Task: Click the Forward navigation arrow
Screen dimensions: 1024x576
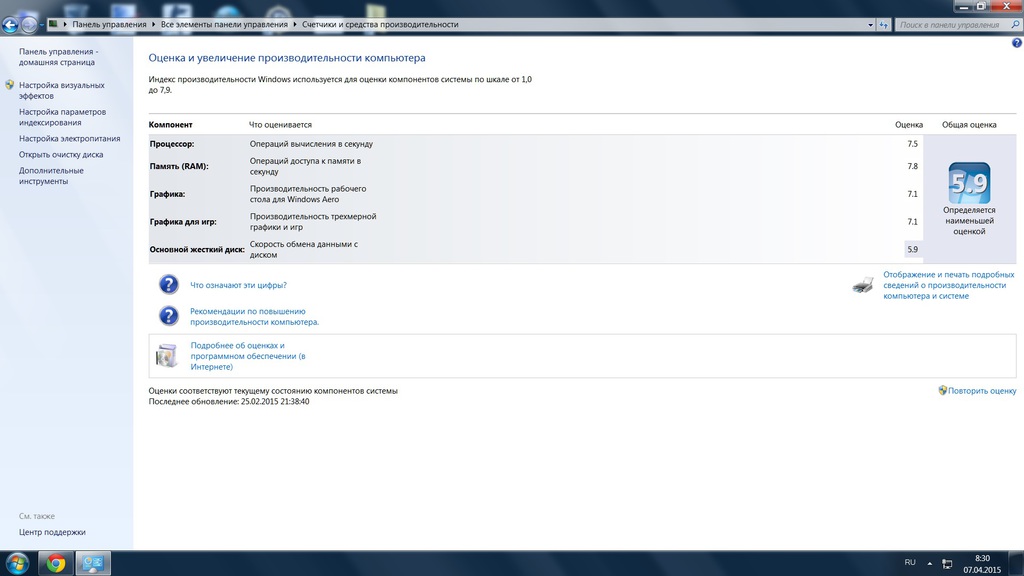Action: (x=29, y=25)
